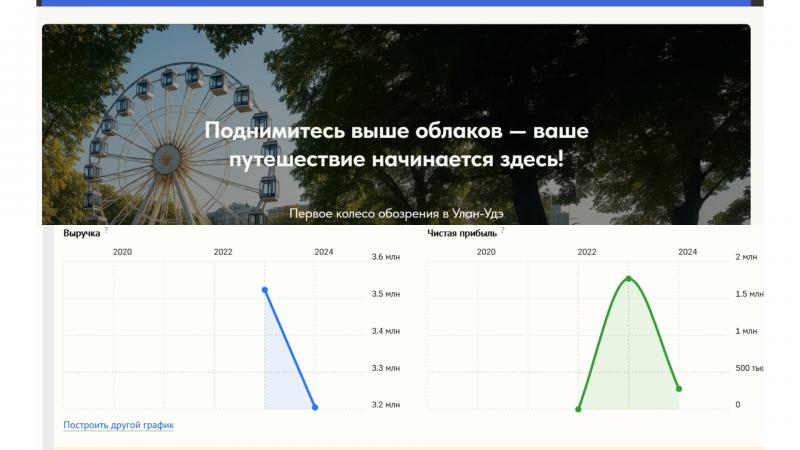Viewport: 800px width, 450px height.
Task: Click the subtitle "Первое колесо обозрения в Улан-Удэ"
Action: pyautogui.click(x=396, y=213)
